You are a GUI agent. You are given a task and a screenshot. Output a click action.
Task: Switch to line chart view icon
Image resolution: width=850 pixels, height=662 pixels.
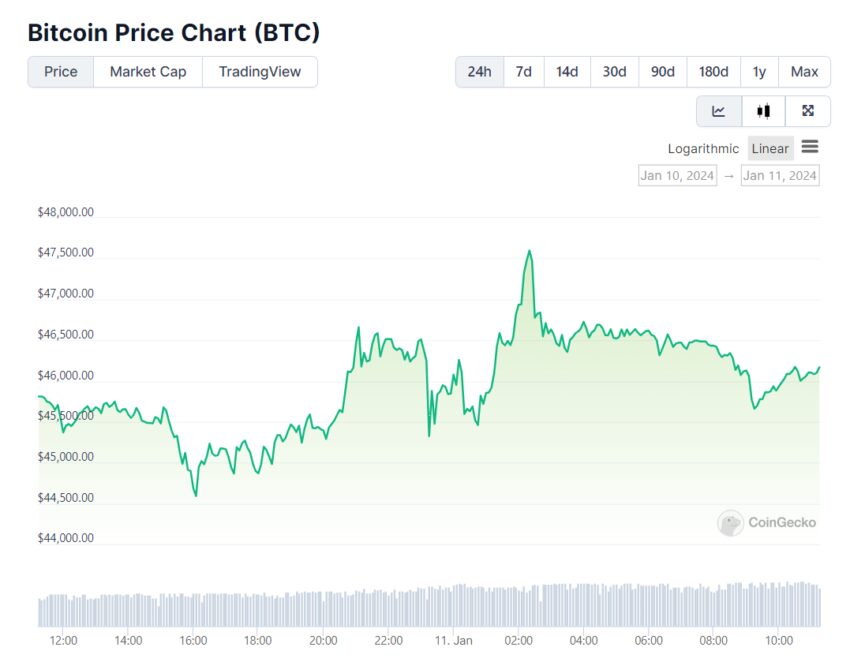(719, 111)
